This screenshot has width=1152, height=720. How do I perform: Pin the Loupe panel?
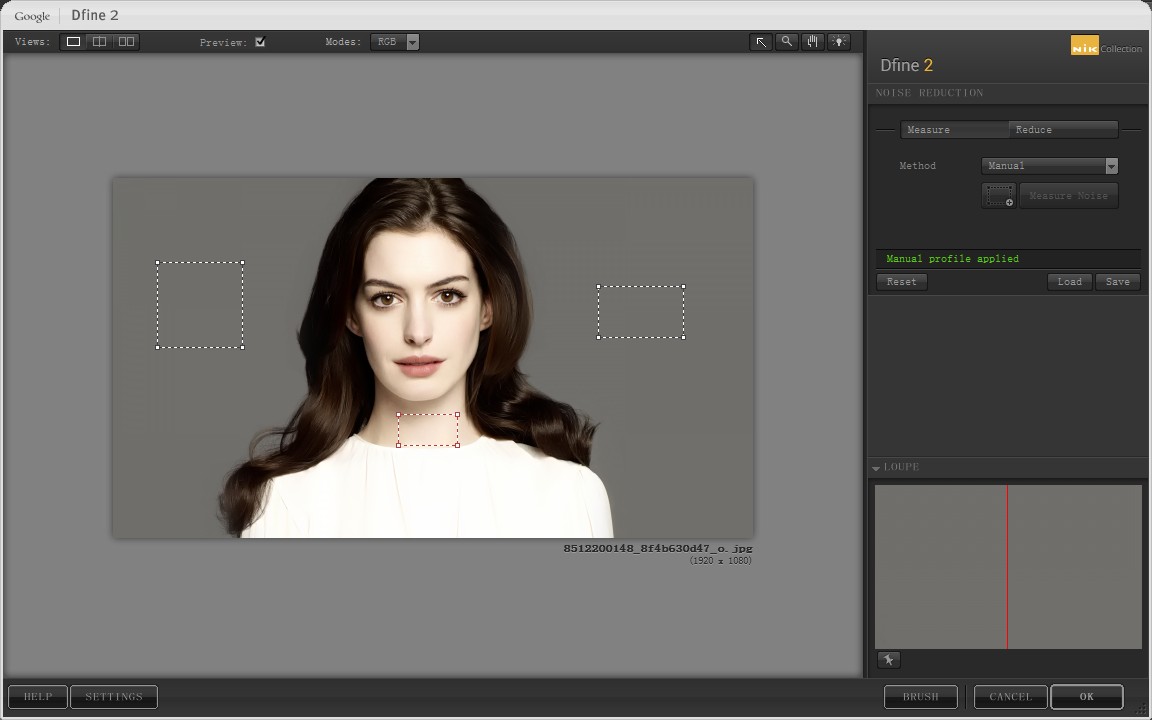click(889, 659)
